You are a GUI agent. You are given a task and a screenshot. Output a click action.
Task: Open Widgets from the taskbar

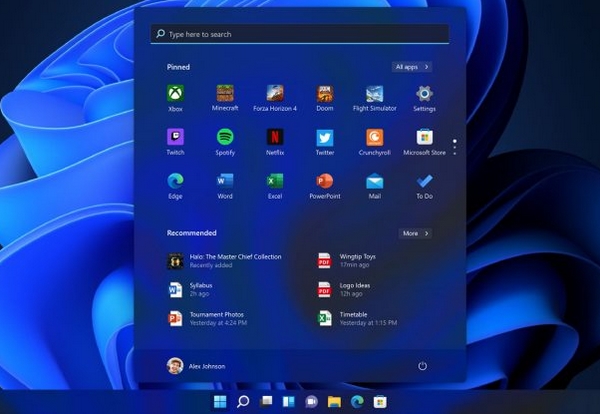pyautogui.click(x=289, y=401)
